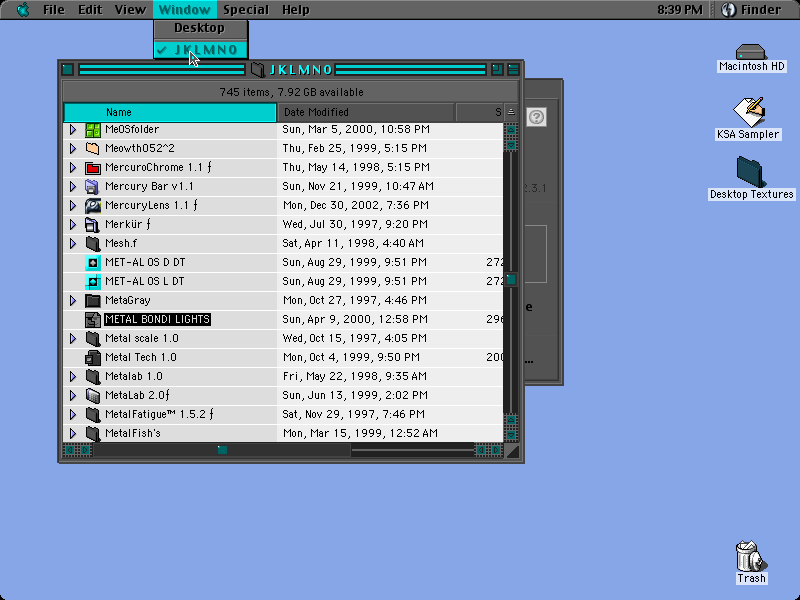Expand the MeOSfolder disclosure triangle
This screenshot has width=800, height=600.
[73, 130]
